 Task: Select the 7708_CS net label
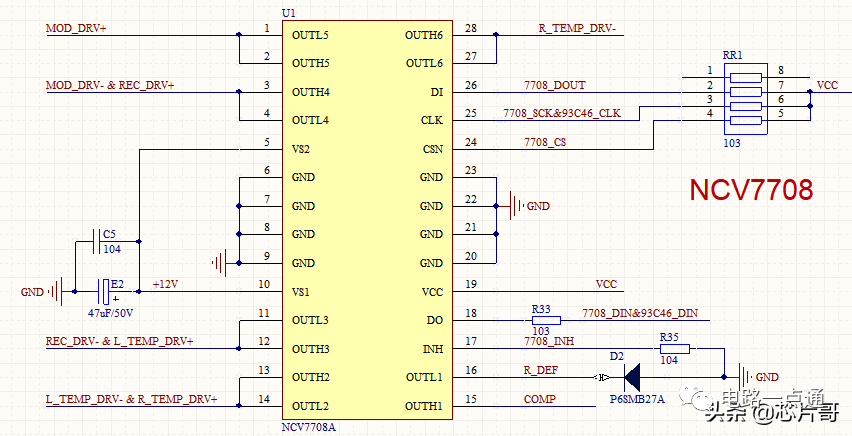pyautogui.click(x=545, y=142)
